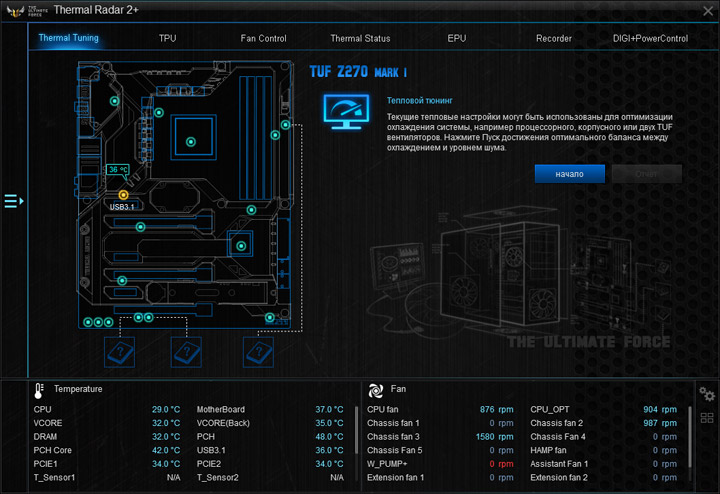Image resolution: width=720 pixels, height=494 pixels.
Task: Click the HAMP fan label
Action: 548,450
